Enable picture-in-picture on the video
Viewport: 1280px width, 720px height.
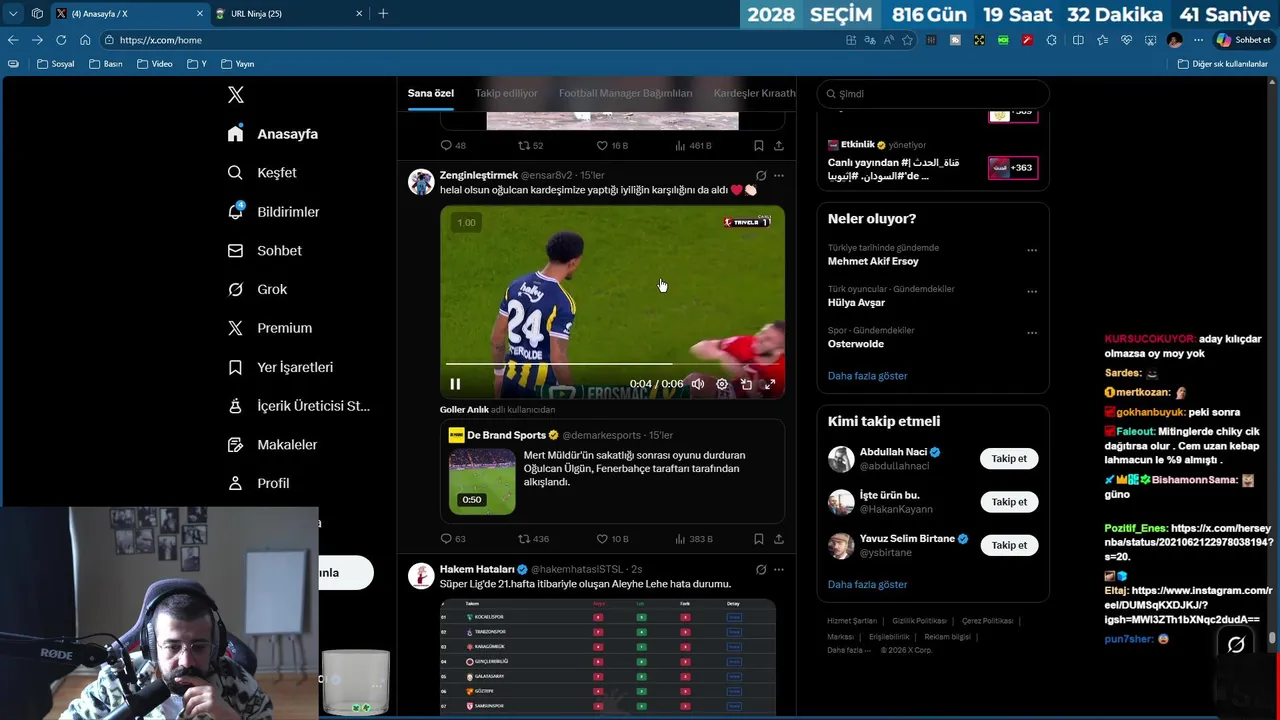point(746,384)
